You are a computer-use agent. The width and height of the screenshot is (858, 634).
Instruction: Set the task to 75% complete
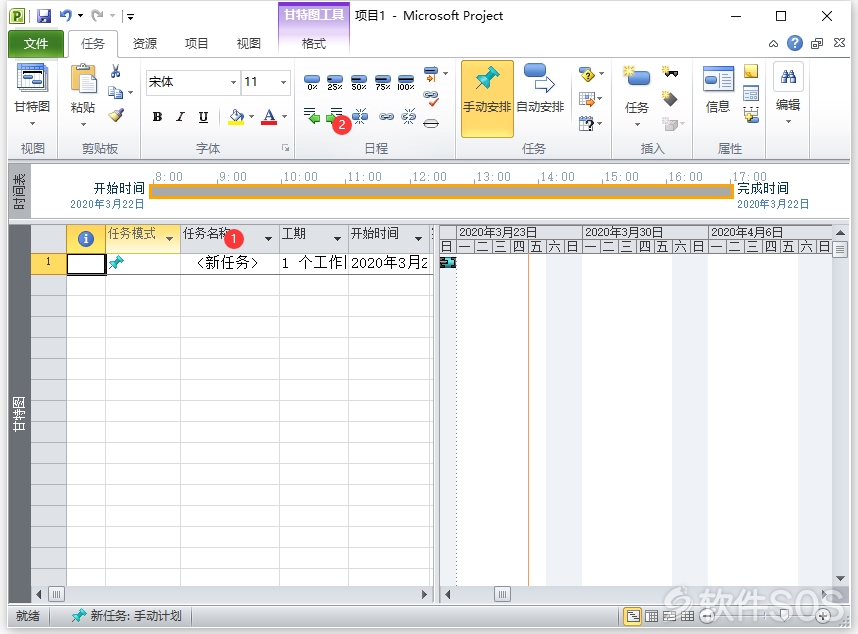click(x=382, y=82)
